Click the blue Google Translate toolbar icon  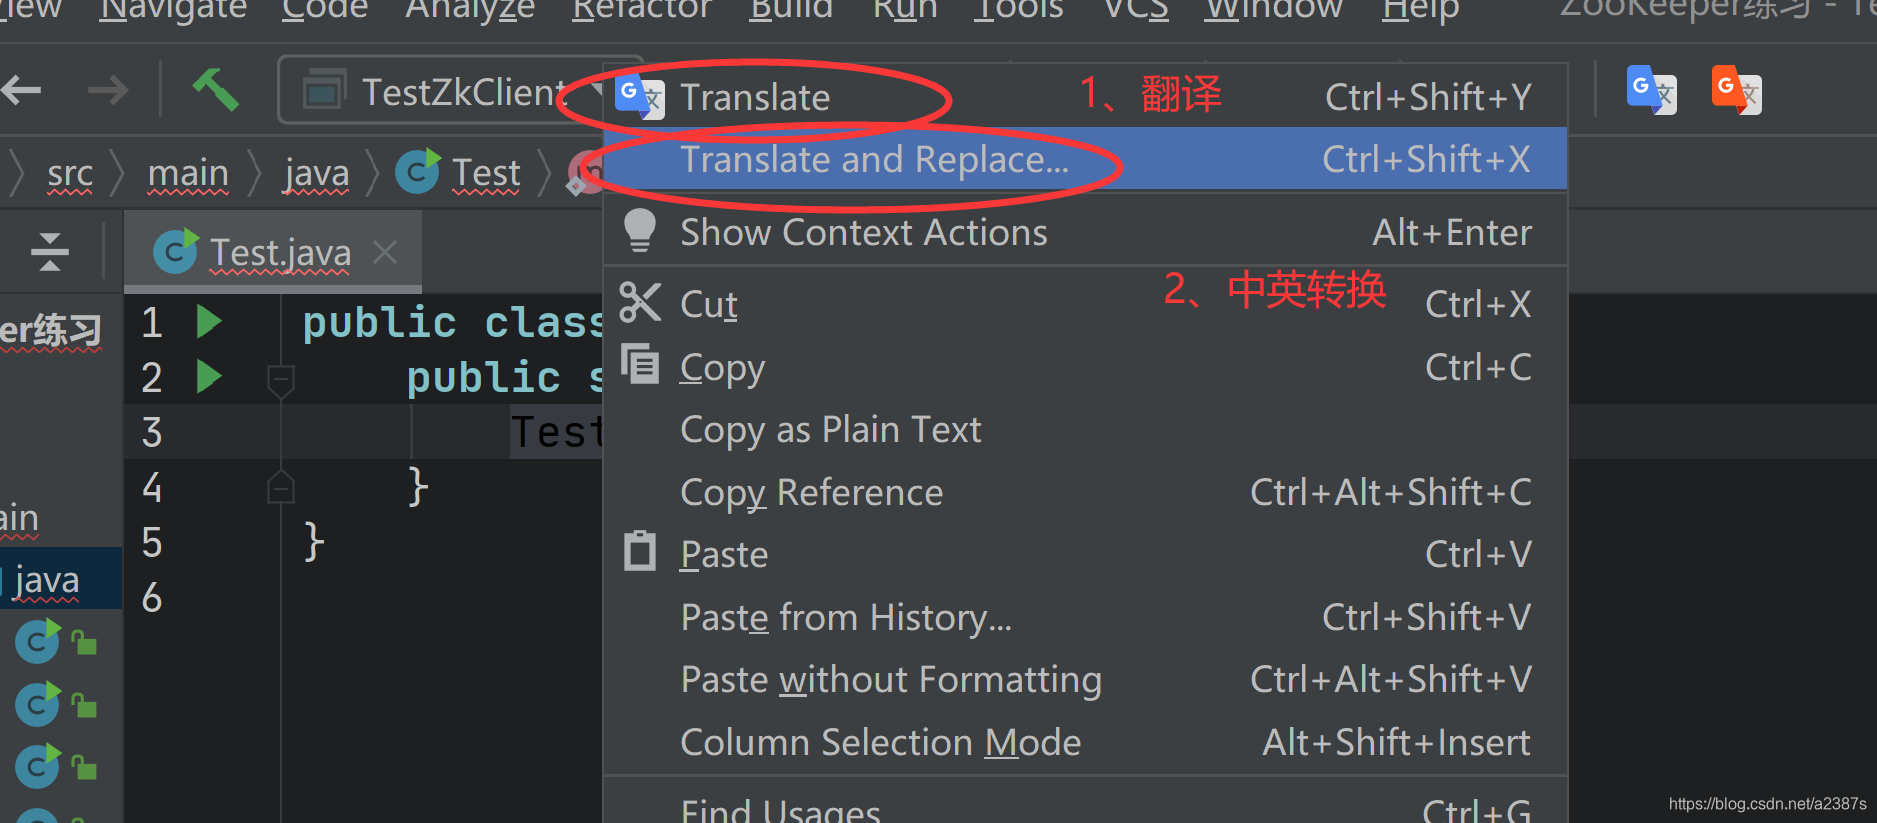point(1651,91)
